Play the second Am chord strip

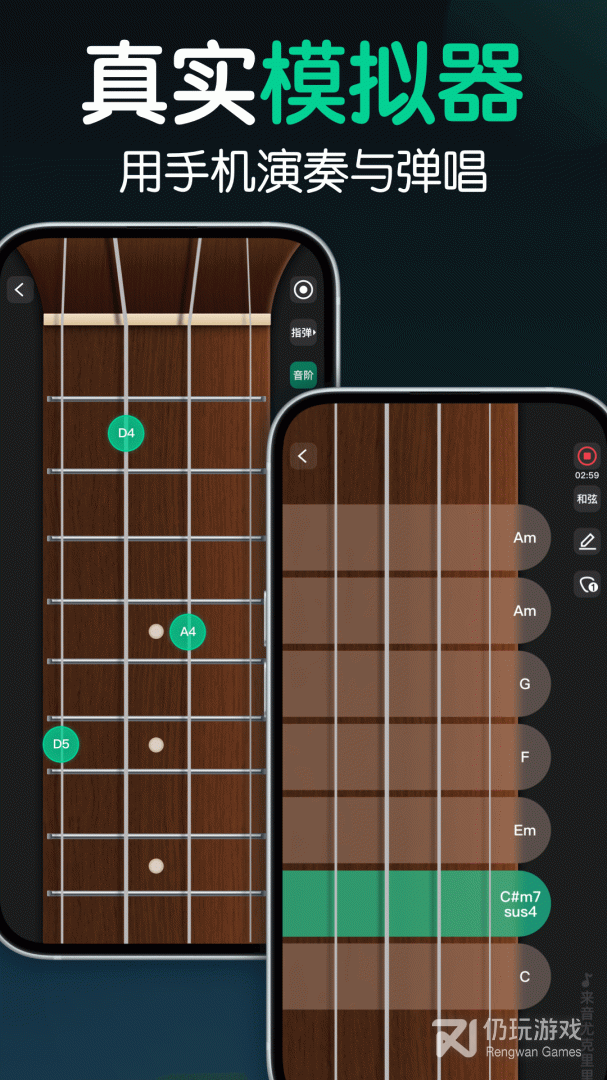coord(416,611)
